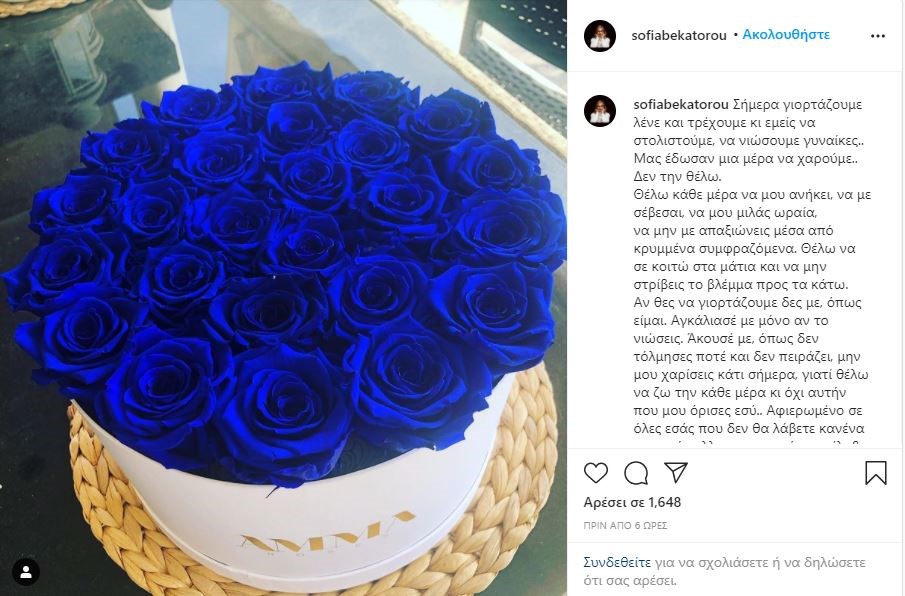Open sofiabekatorou's profile picture in the header
This screenshot has height=596, width=905.
tap(600, 36)
